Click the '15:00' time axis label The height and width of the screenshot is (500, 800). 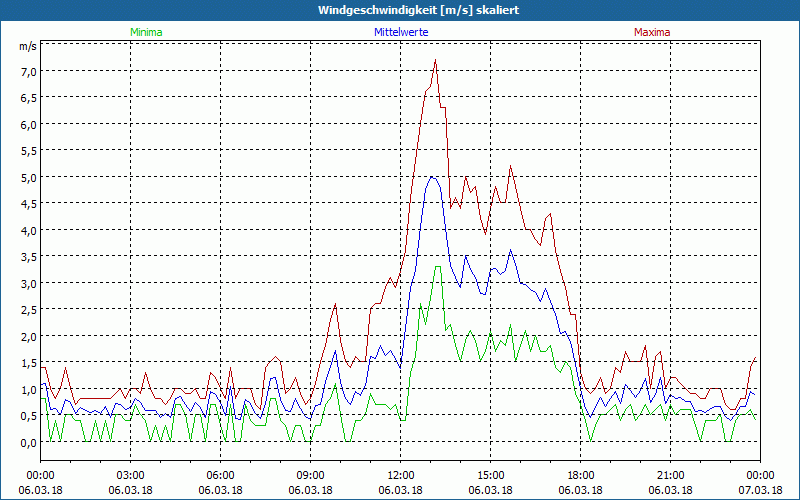[x=490, y=476]
